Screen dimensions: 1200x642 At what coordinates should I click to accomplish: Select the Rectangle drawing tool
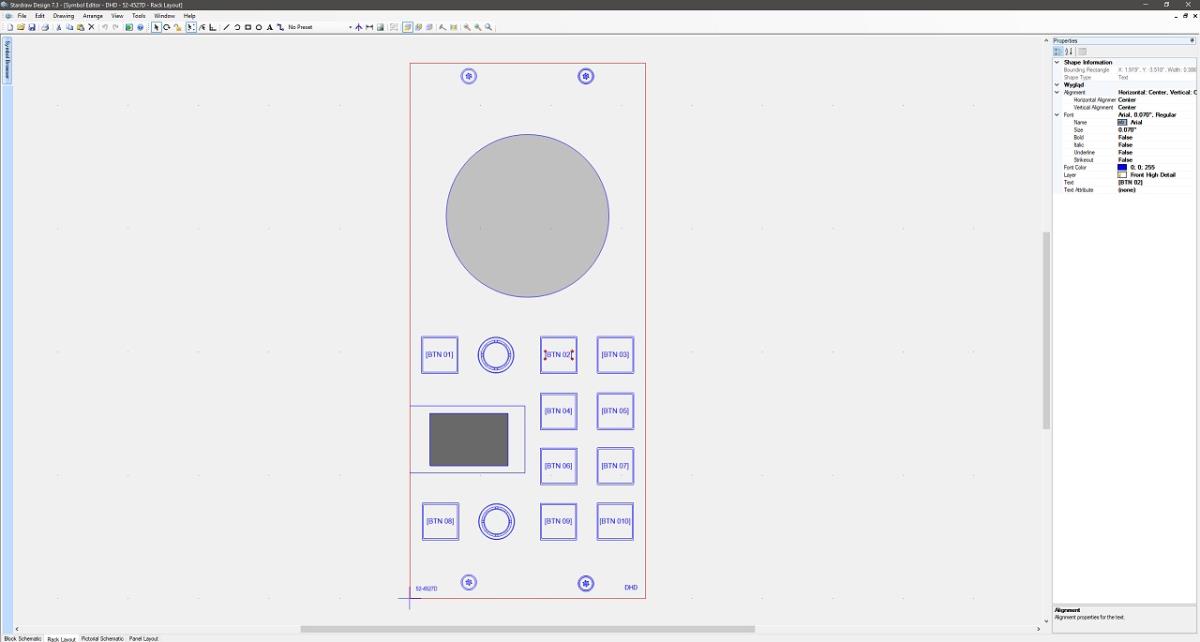pos(248,27)
